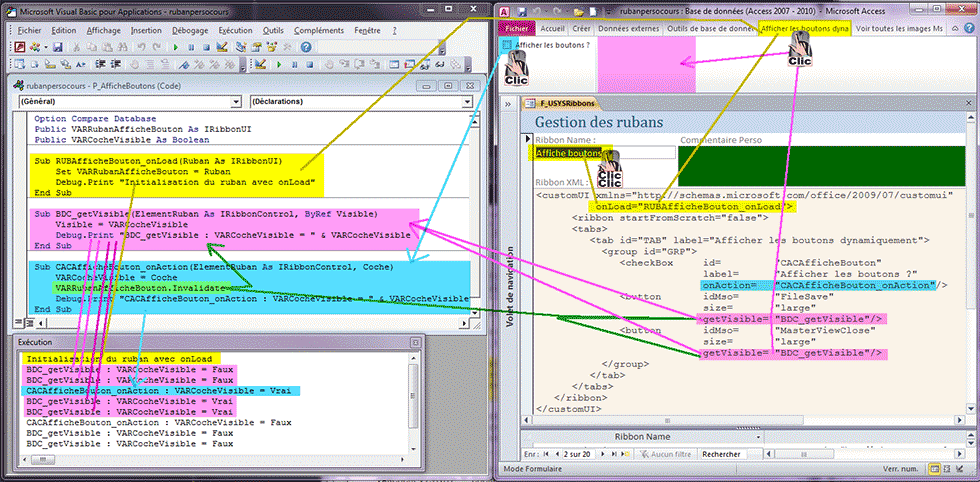Click the Open folder icon in the Access title bar
This screenshot has height=482, width=980.
pyautogui.click(x=579, y=12)
